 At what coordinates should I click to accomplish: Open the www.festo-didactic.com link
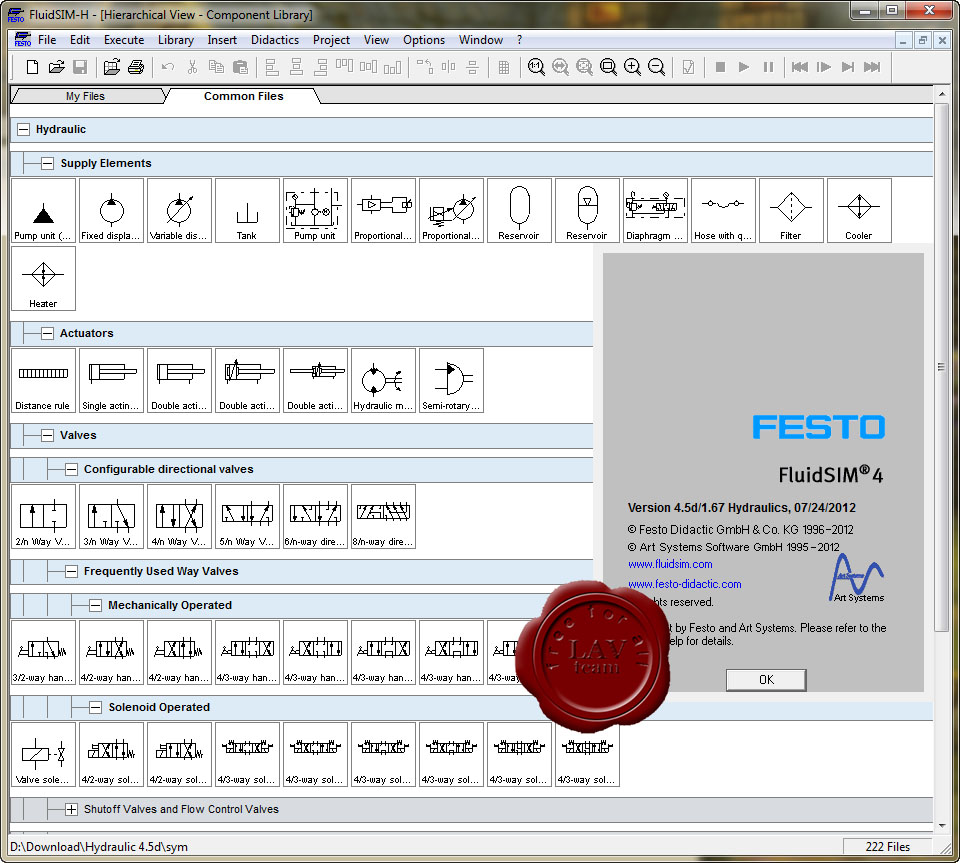point(684,584)
